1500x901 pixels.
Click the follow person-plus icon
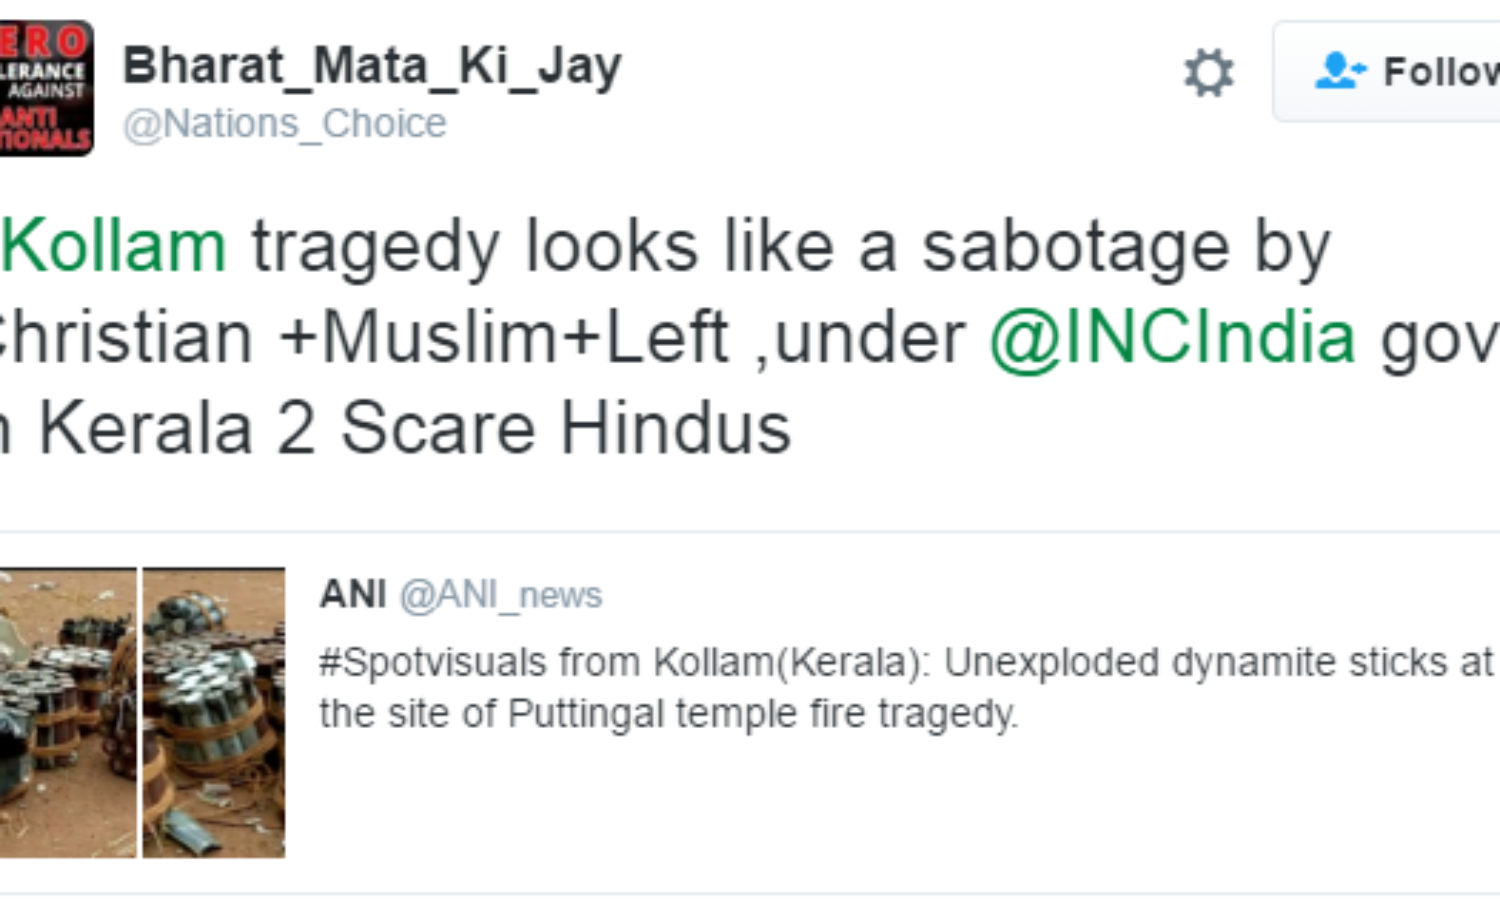(1340, 71)
